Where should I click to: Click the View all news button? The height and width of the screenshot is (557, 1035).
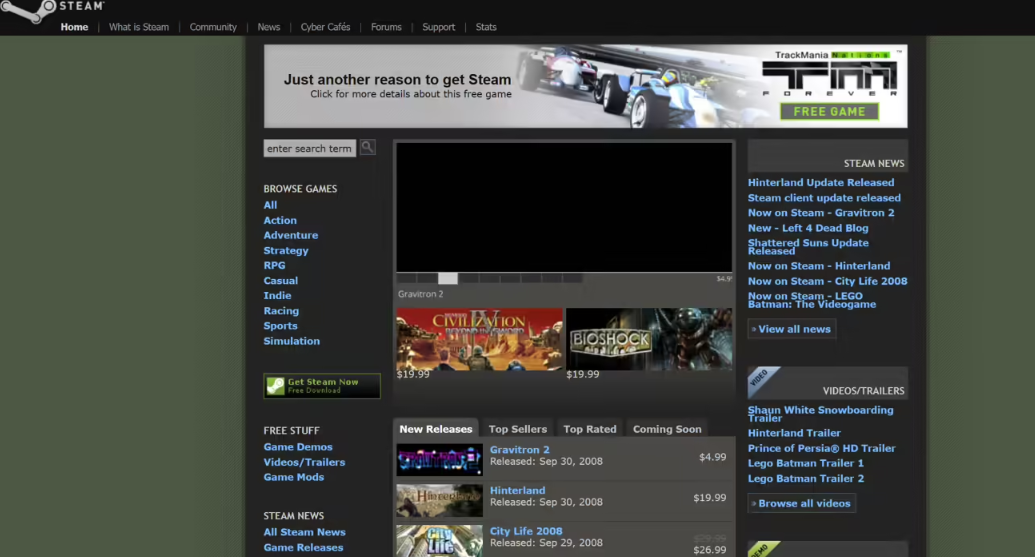click(x=792, y=329)
